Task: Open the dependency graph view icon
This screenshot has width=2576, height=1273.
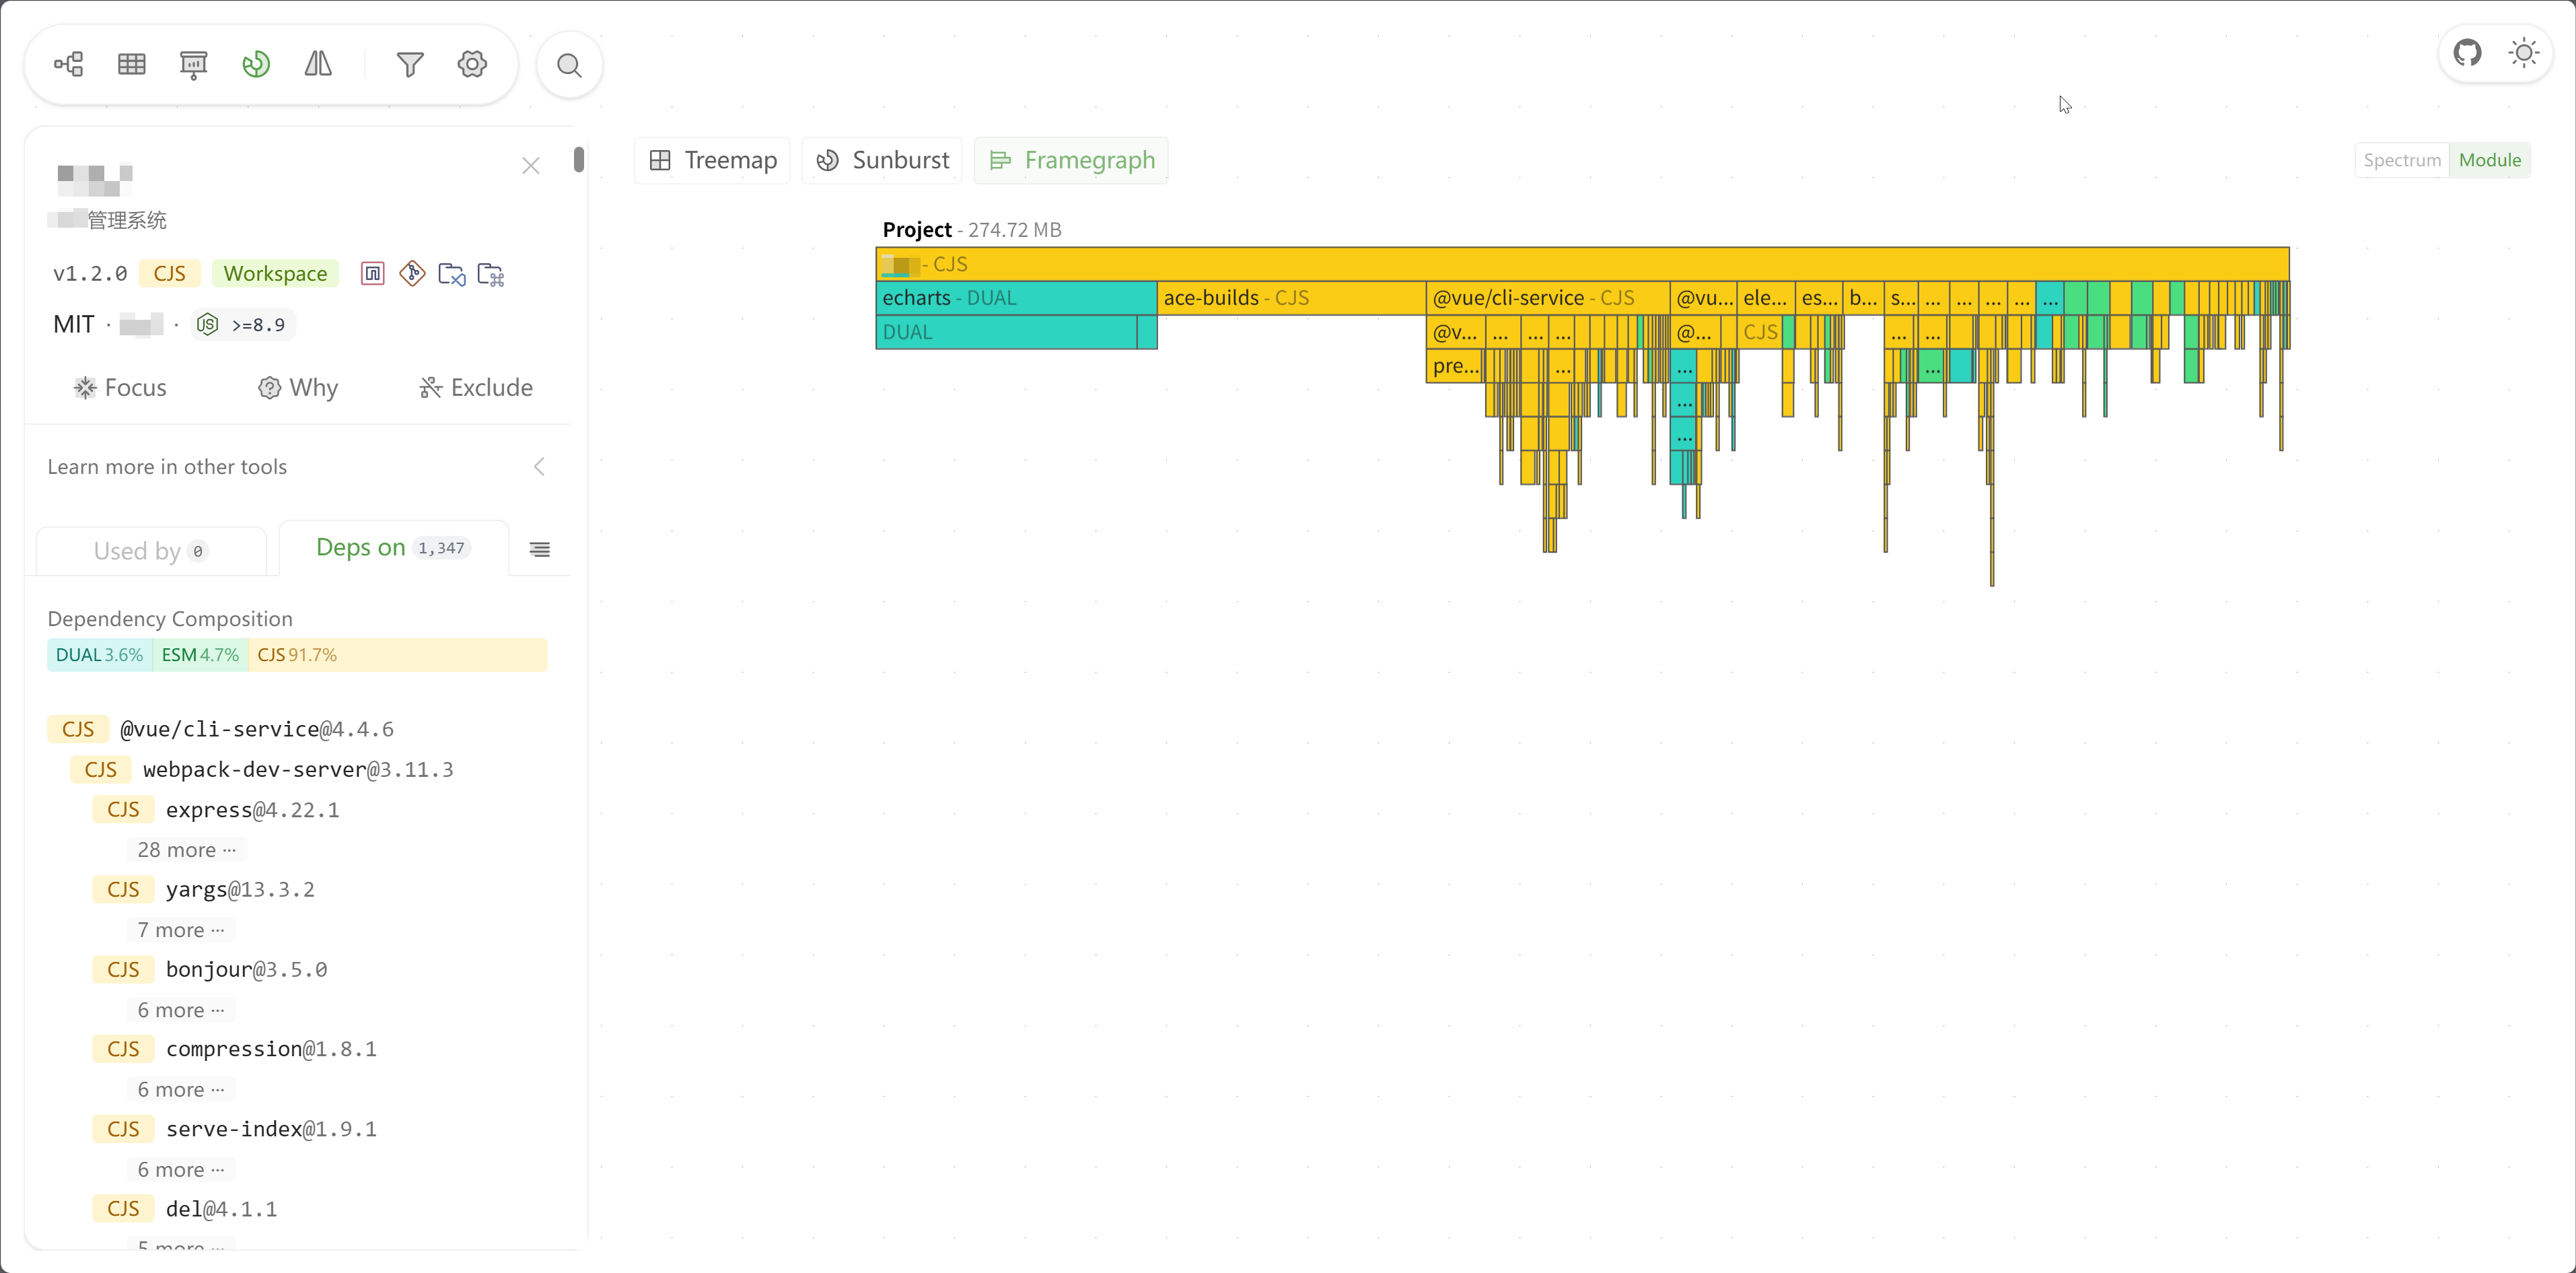Action: 68,65
